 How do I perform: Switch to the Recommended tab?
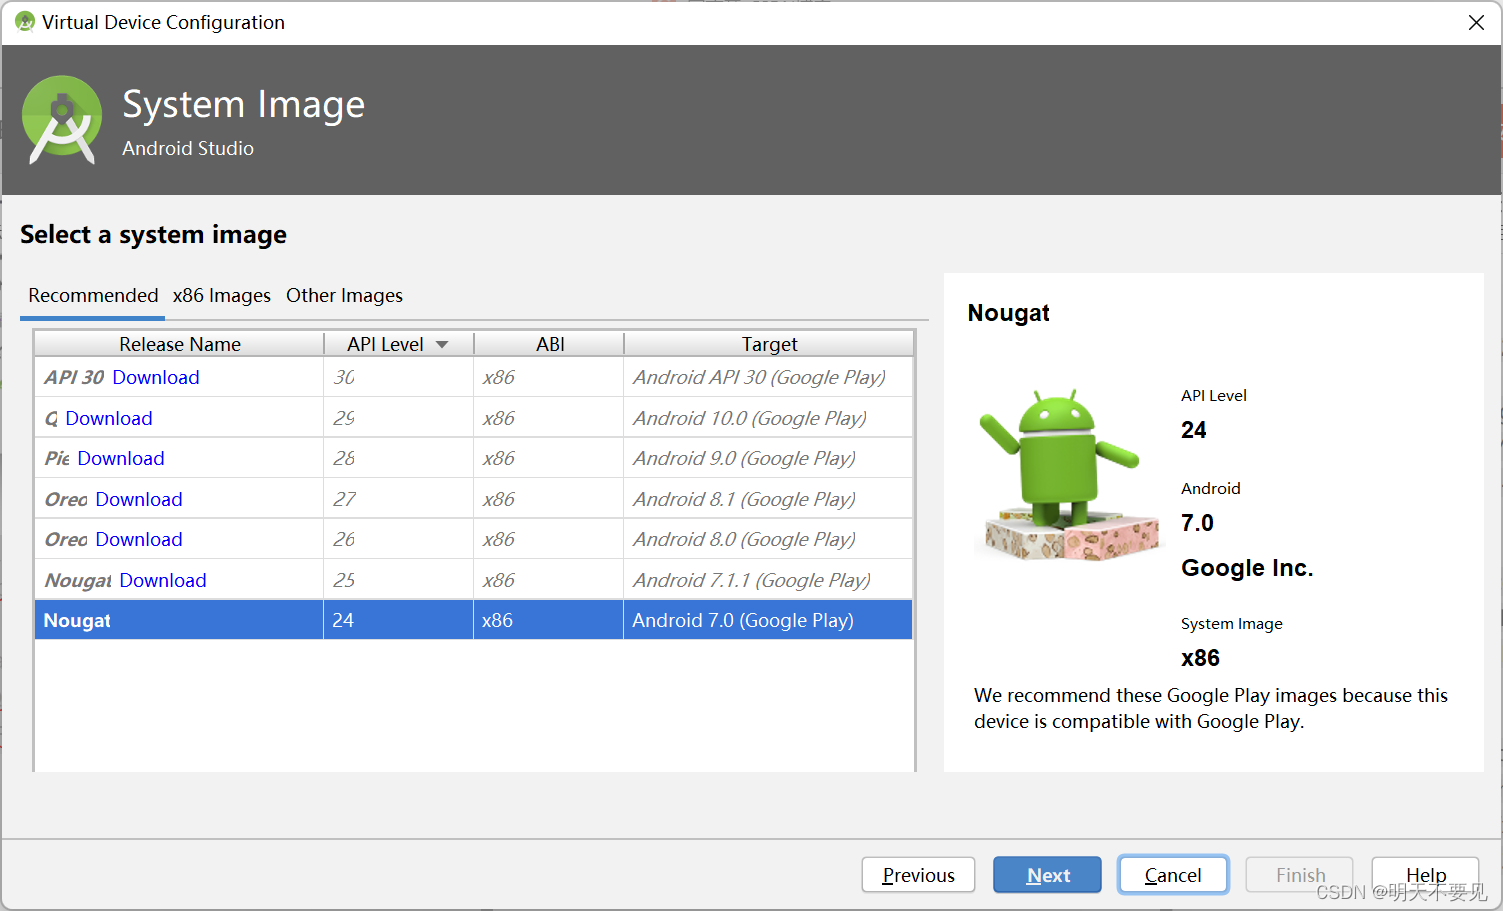pos(93,295)
